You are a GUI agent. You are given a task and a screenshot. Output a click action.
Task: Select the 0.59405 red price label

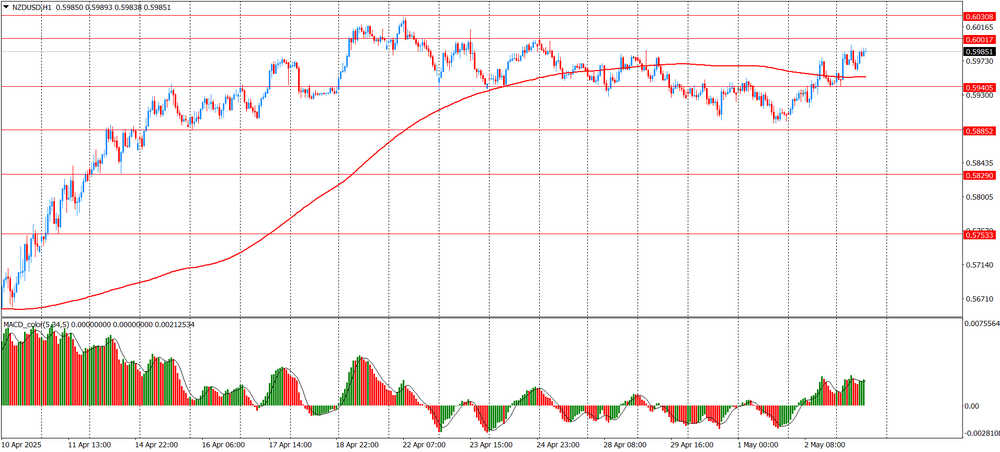[x=979, y=87]
